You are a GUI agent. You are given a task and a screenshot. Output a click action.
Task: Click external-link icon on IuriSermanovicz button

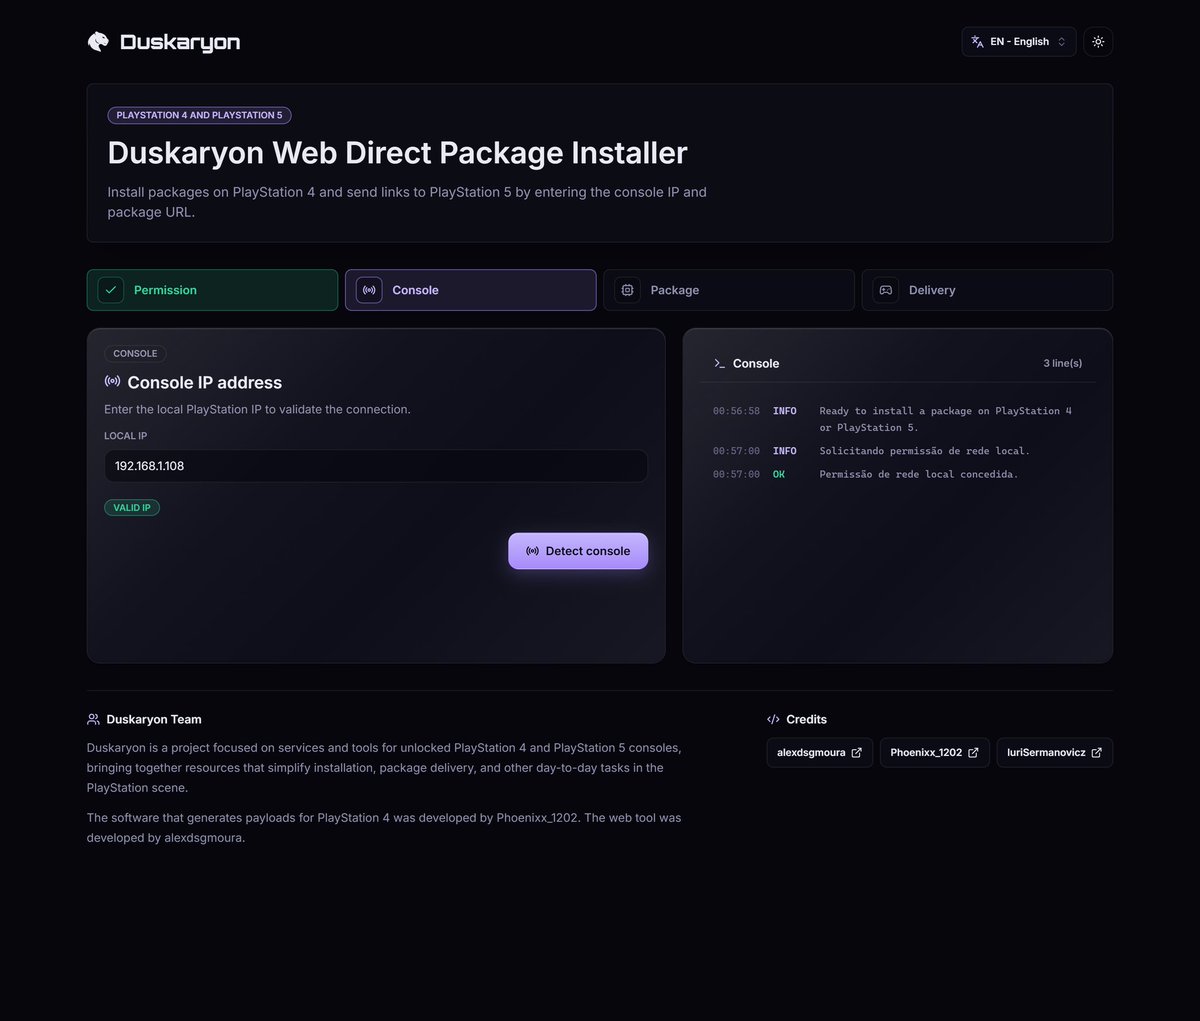pyautogui.click(x=1096, y=753)
